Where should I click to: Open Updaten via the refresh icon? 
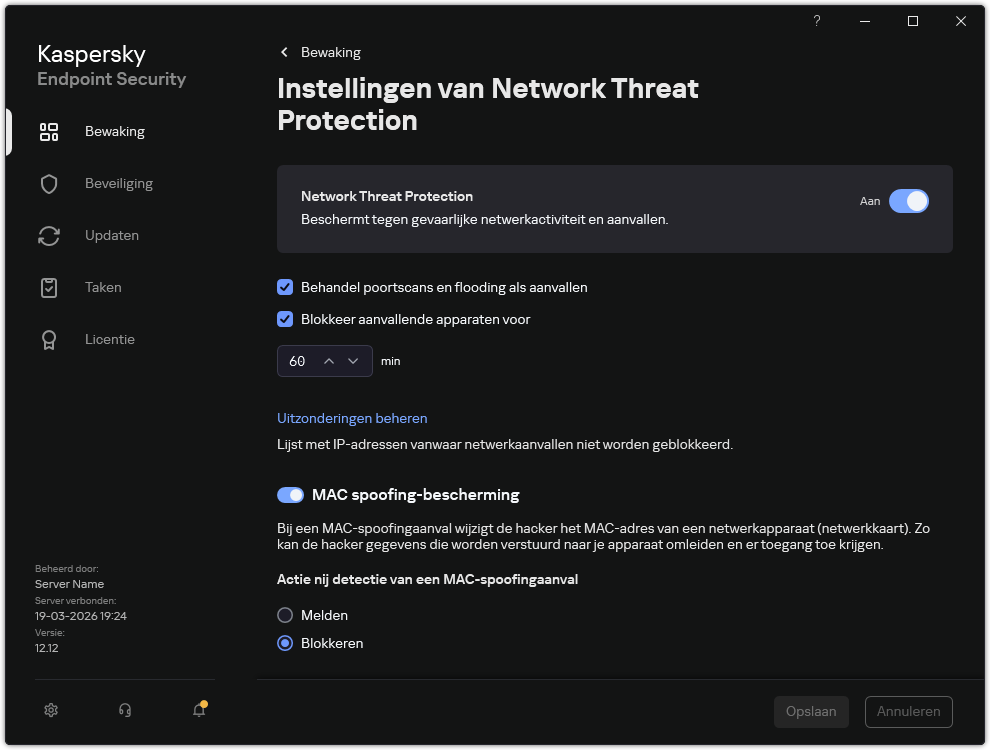[x=49, y=235]
